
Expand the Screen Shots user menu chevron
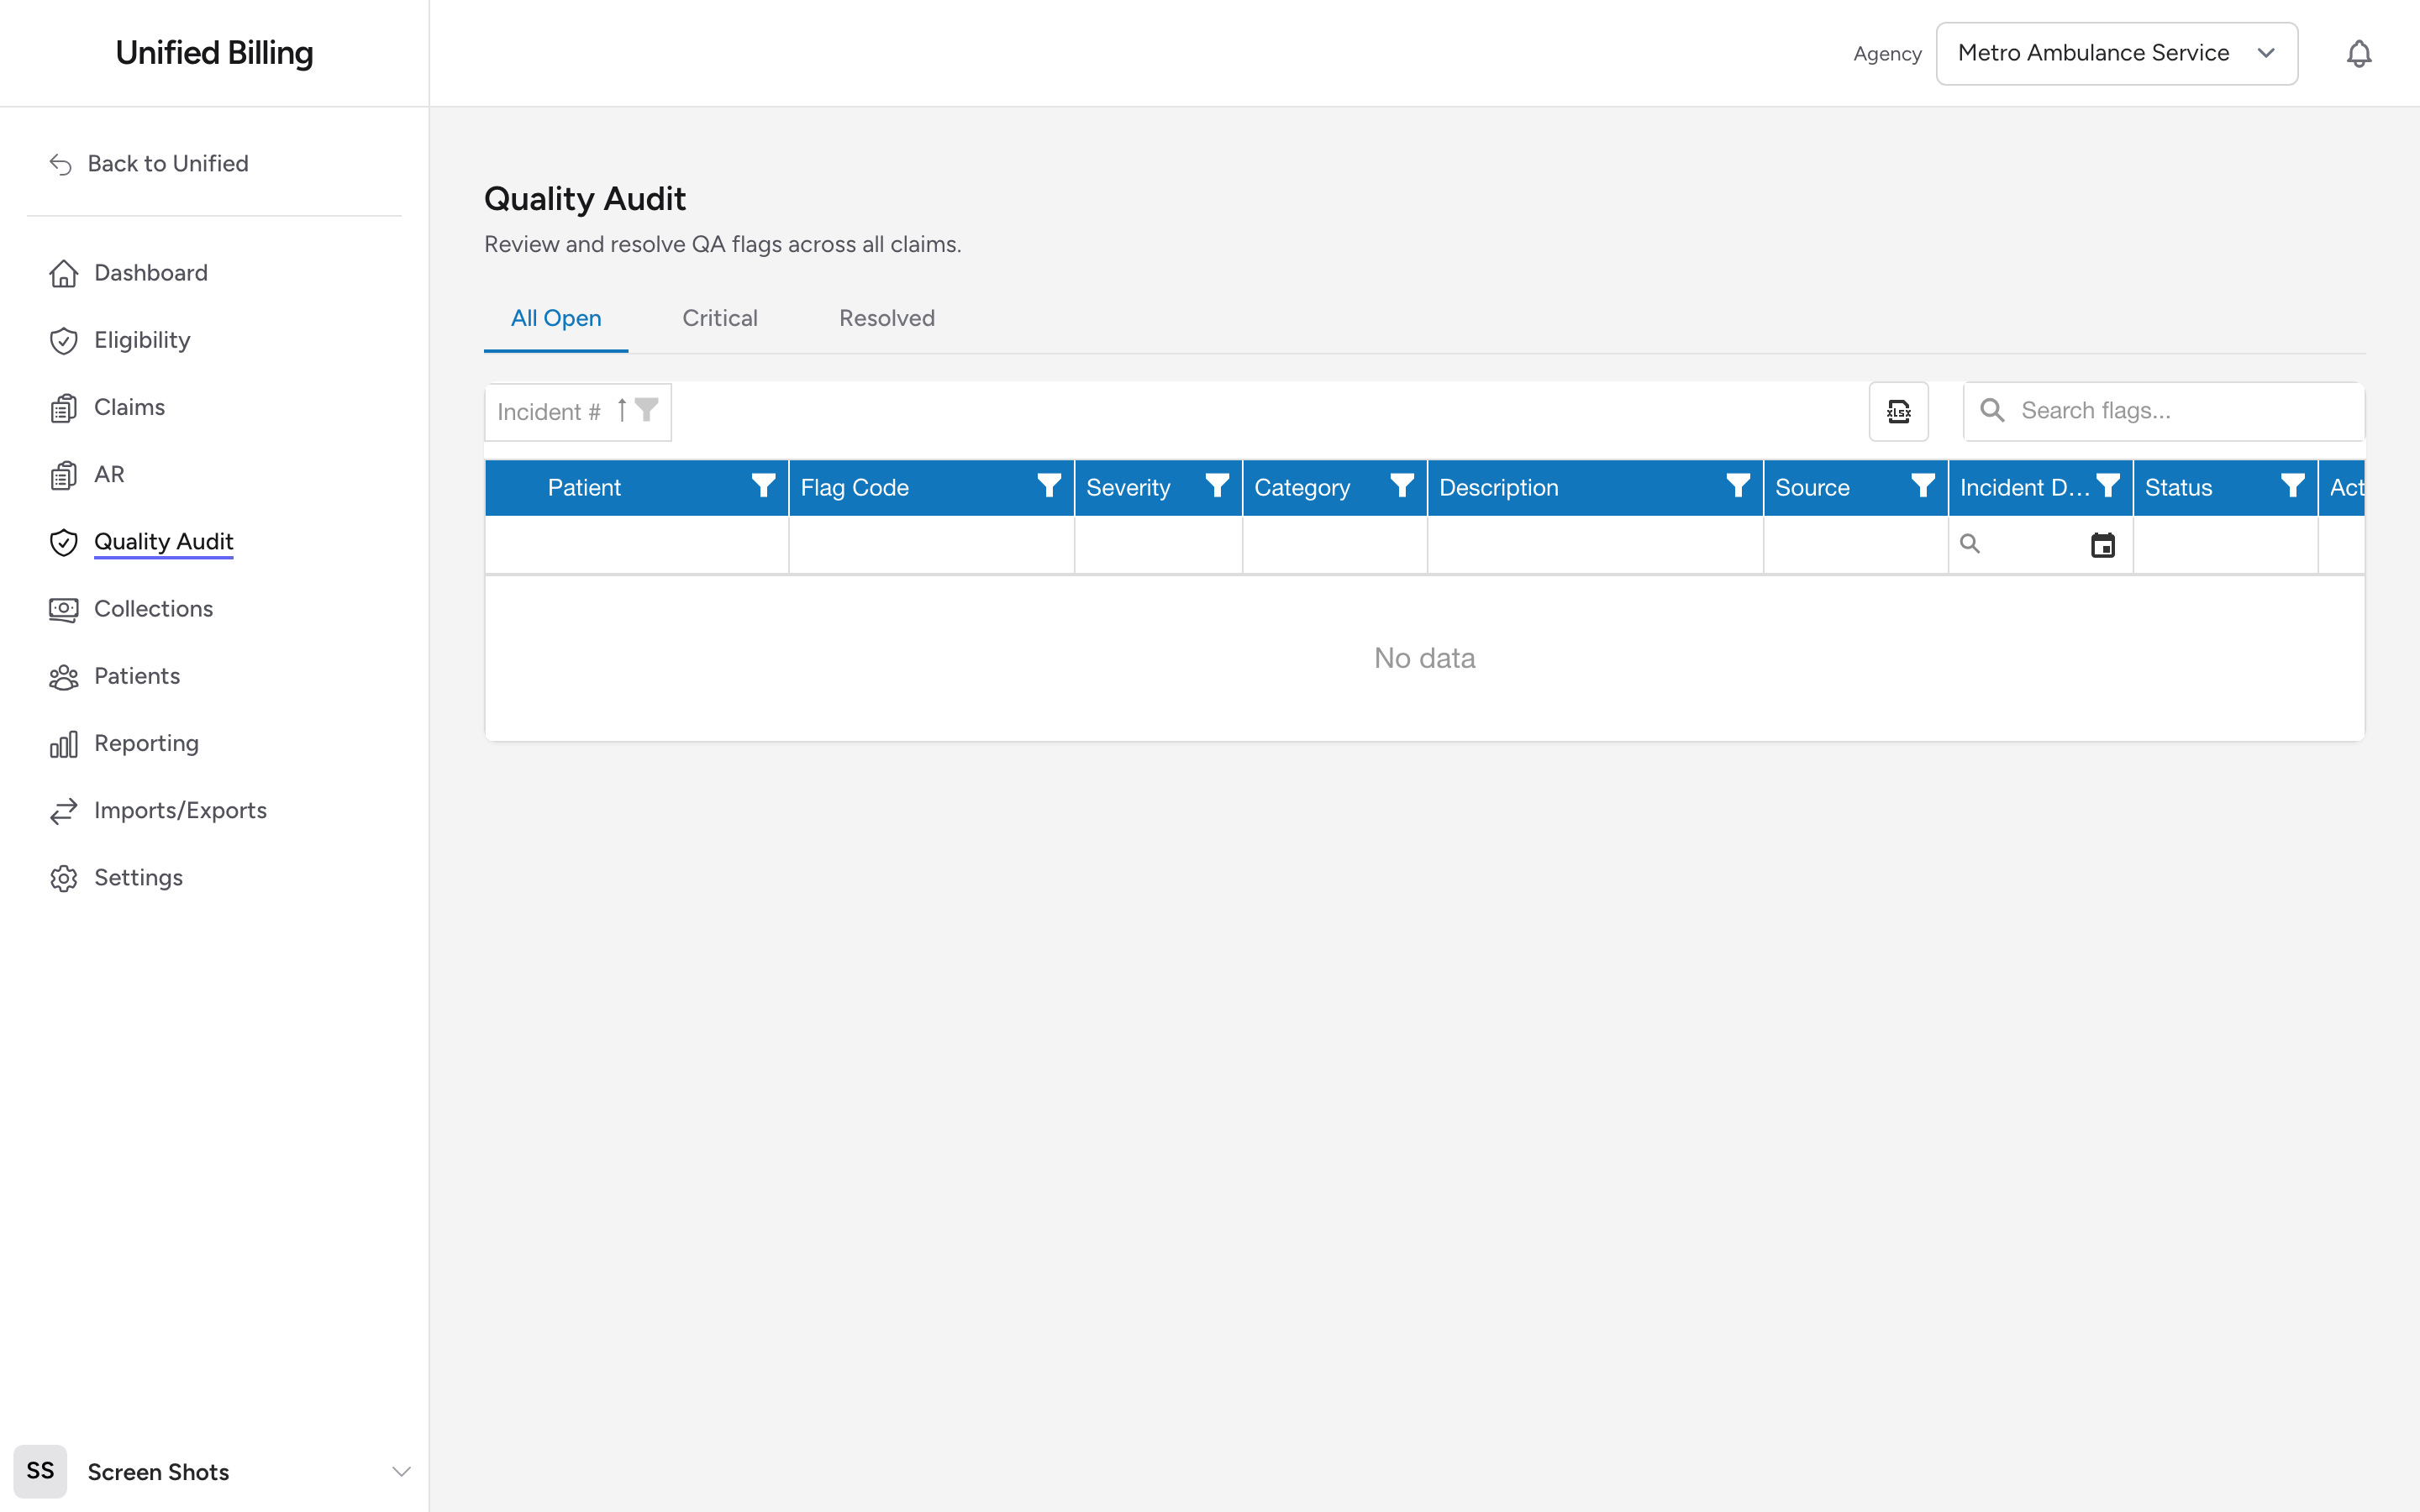click(401, 1471)
